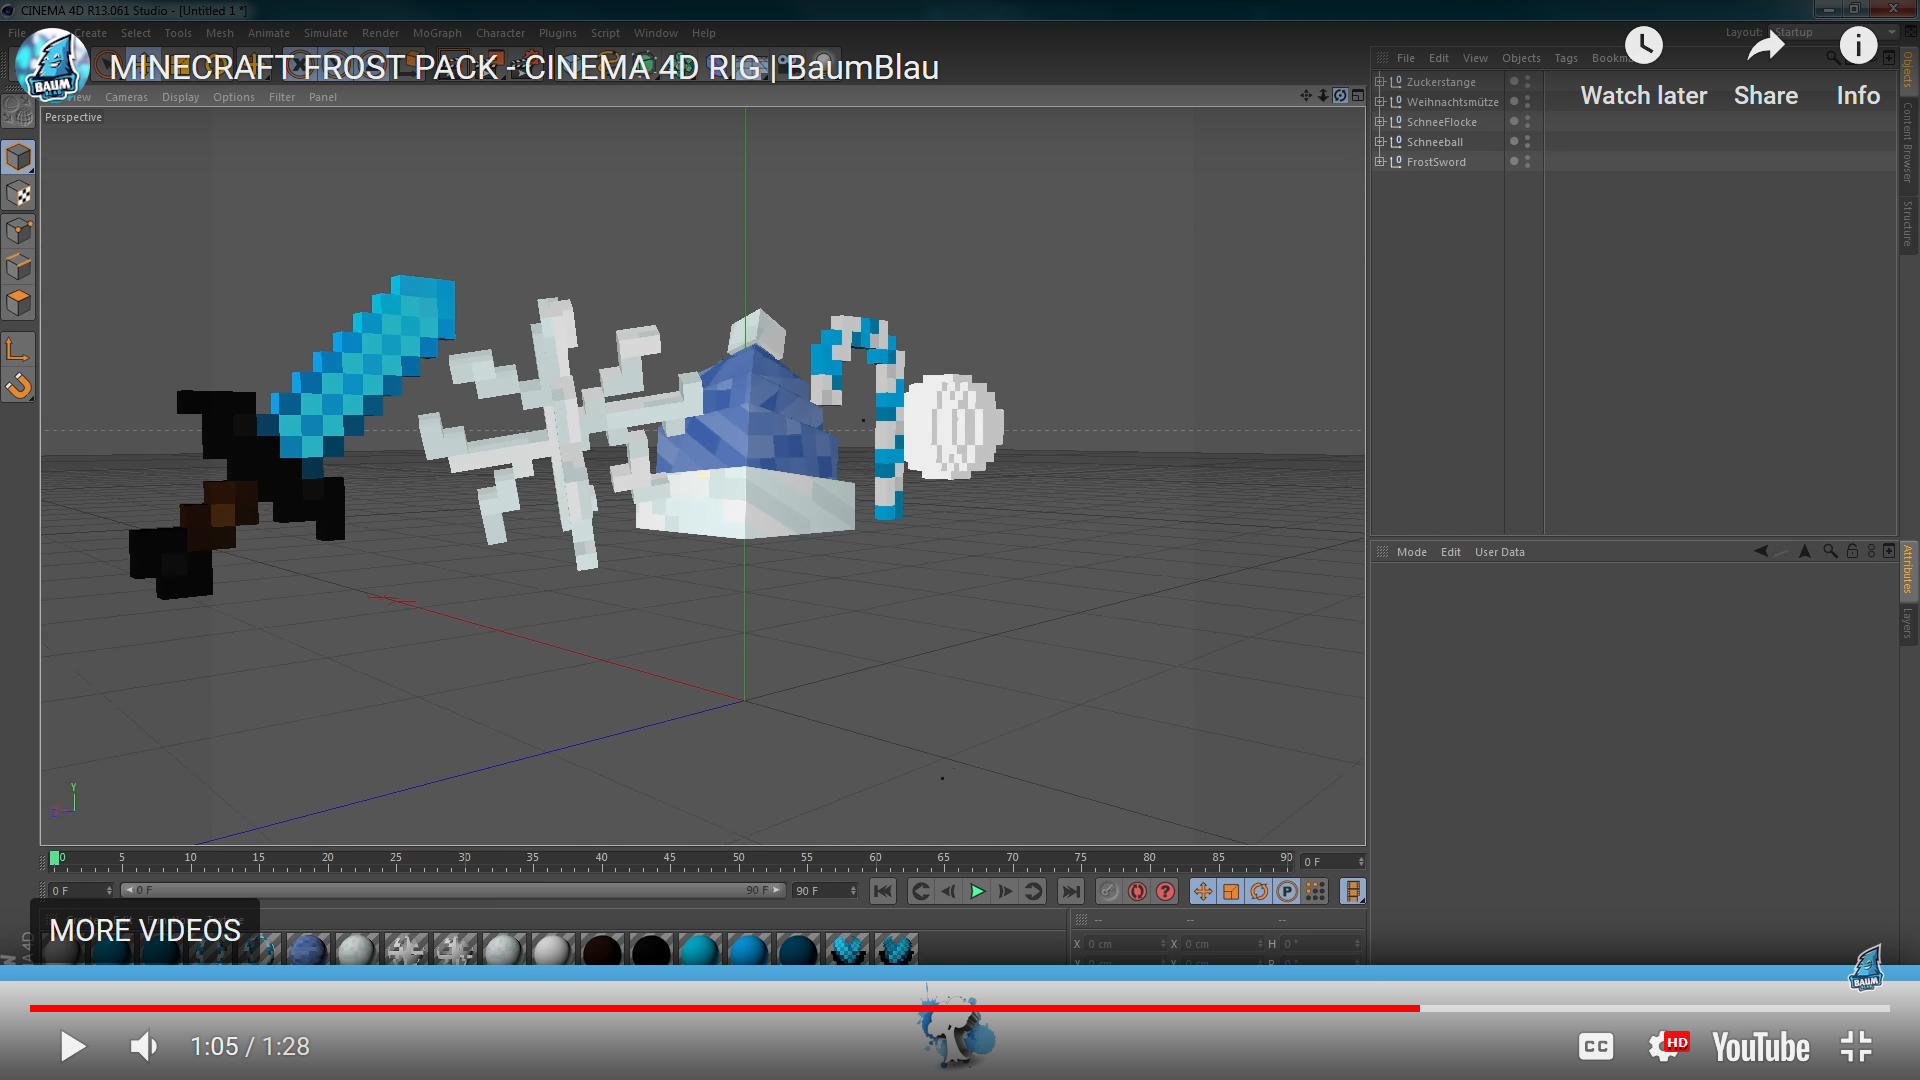This screenshot has height=1080, width=1920.
Task: Open the Layout Startup dropdown
Action: click(x=1833, y=32)
